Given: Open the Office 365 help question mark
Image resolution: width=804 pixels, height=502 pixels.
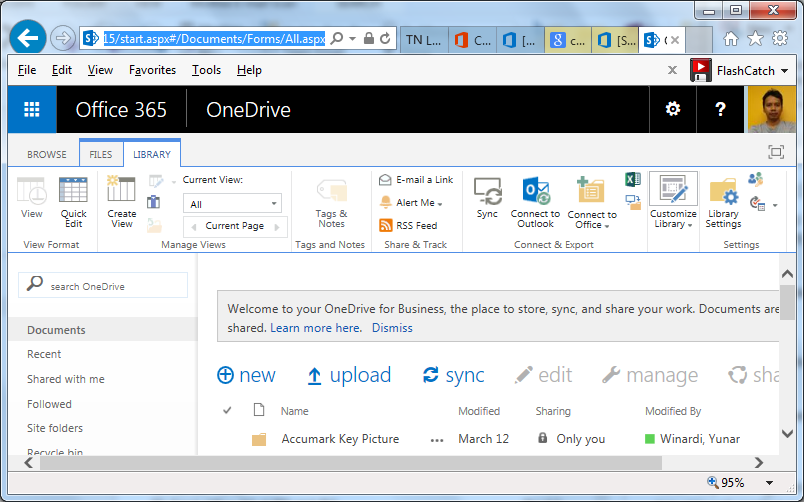Looking at the screenshot, I should coord(720,109).
